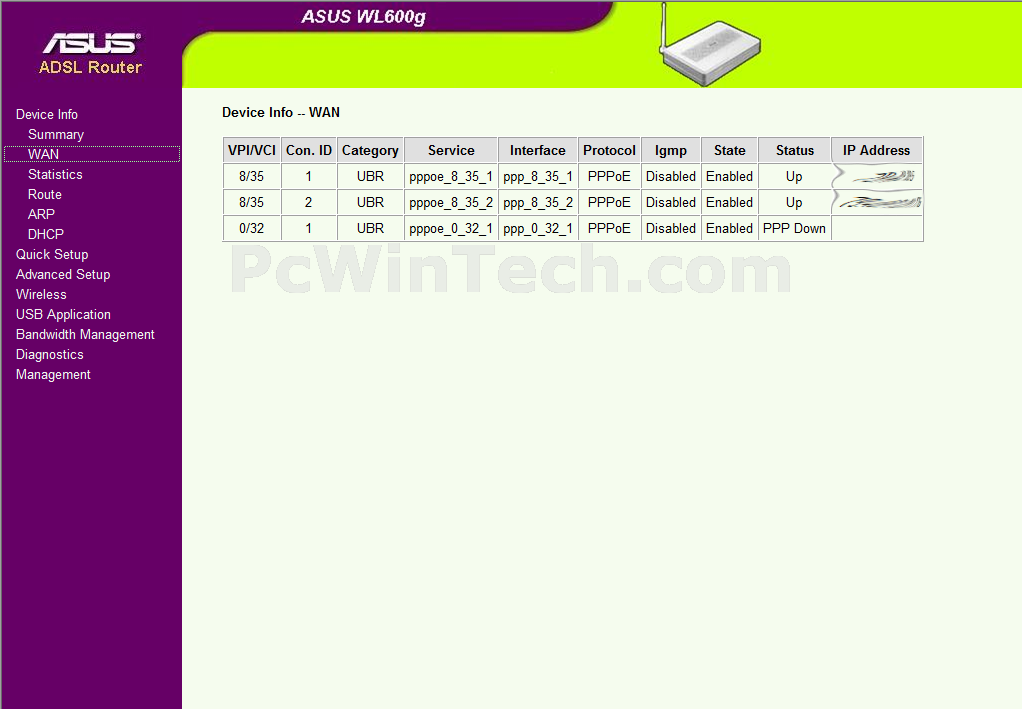1022x709 pixels.
Task: Open USB Application menu
Action: tap(63, 315)
